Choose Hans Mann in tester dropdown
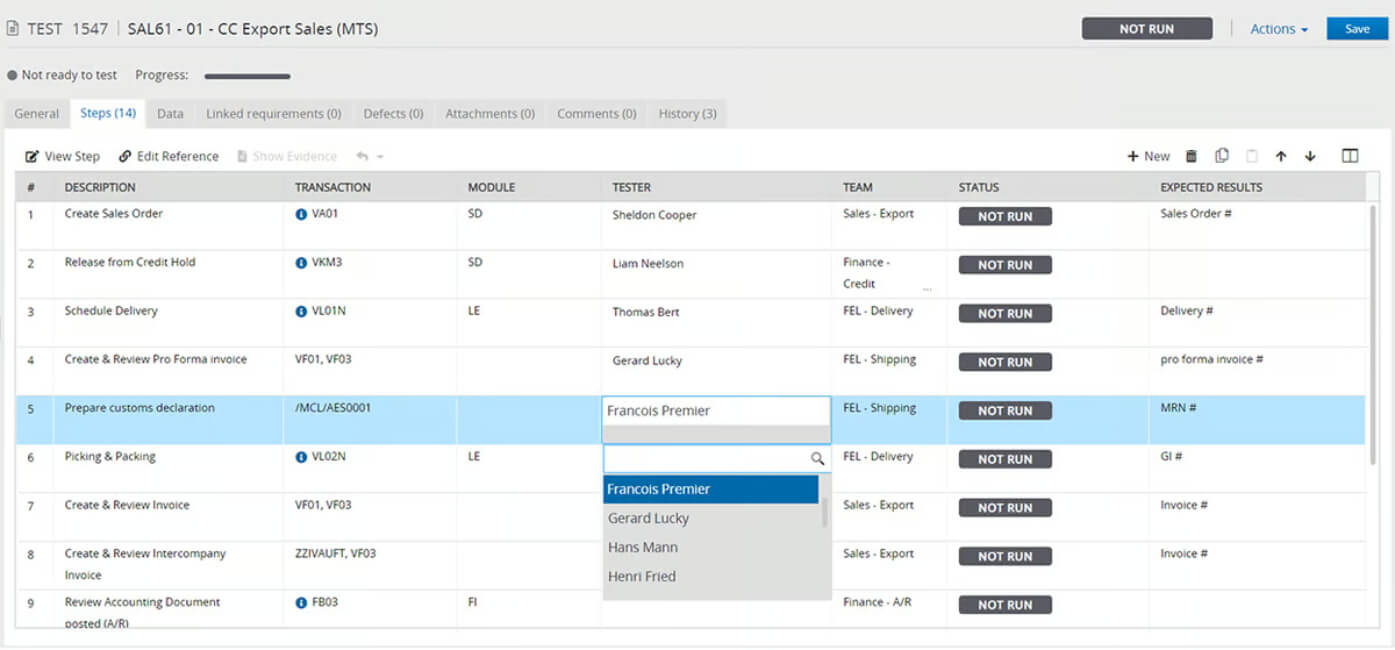Image resolution: width=1395 pixels, height=650 pixels. click(643, 547)
